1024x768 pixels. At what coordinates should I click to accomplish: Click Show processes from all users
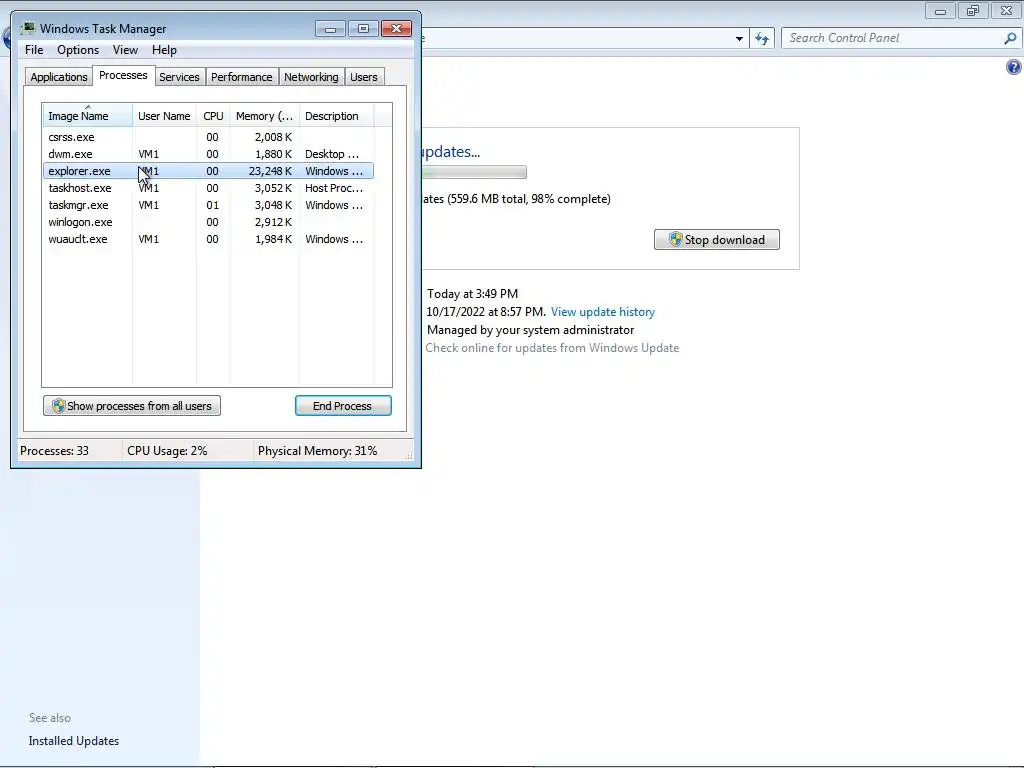pos(132,406)
